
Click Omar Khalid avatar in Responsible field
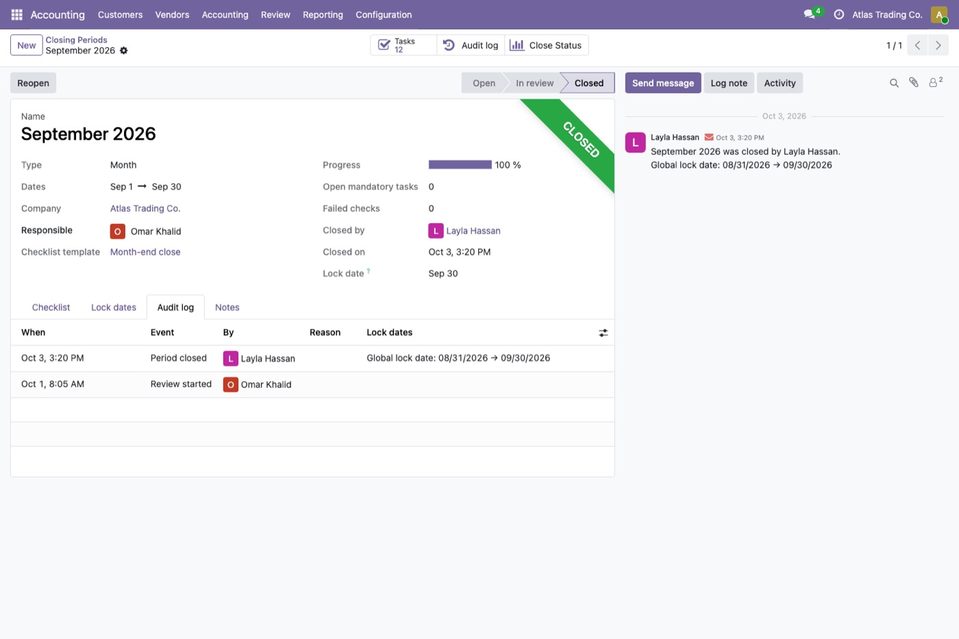tap(117, 231)
